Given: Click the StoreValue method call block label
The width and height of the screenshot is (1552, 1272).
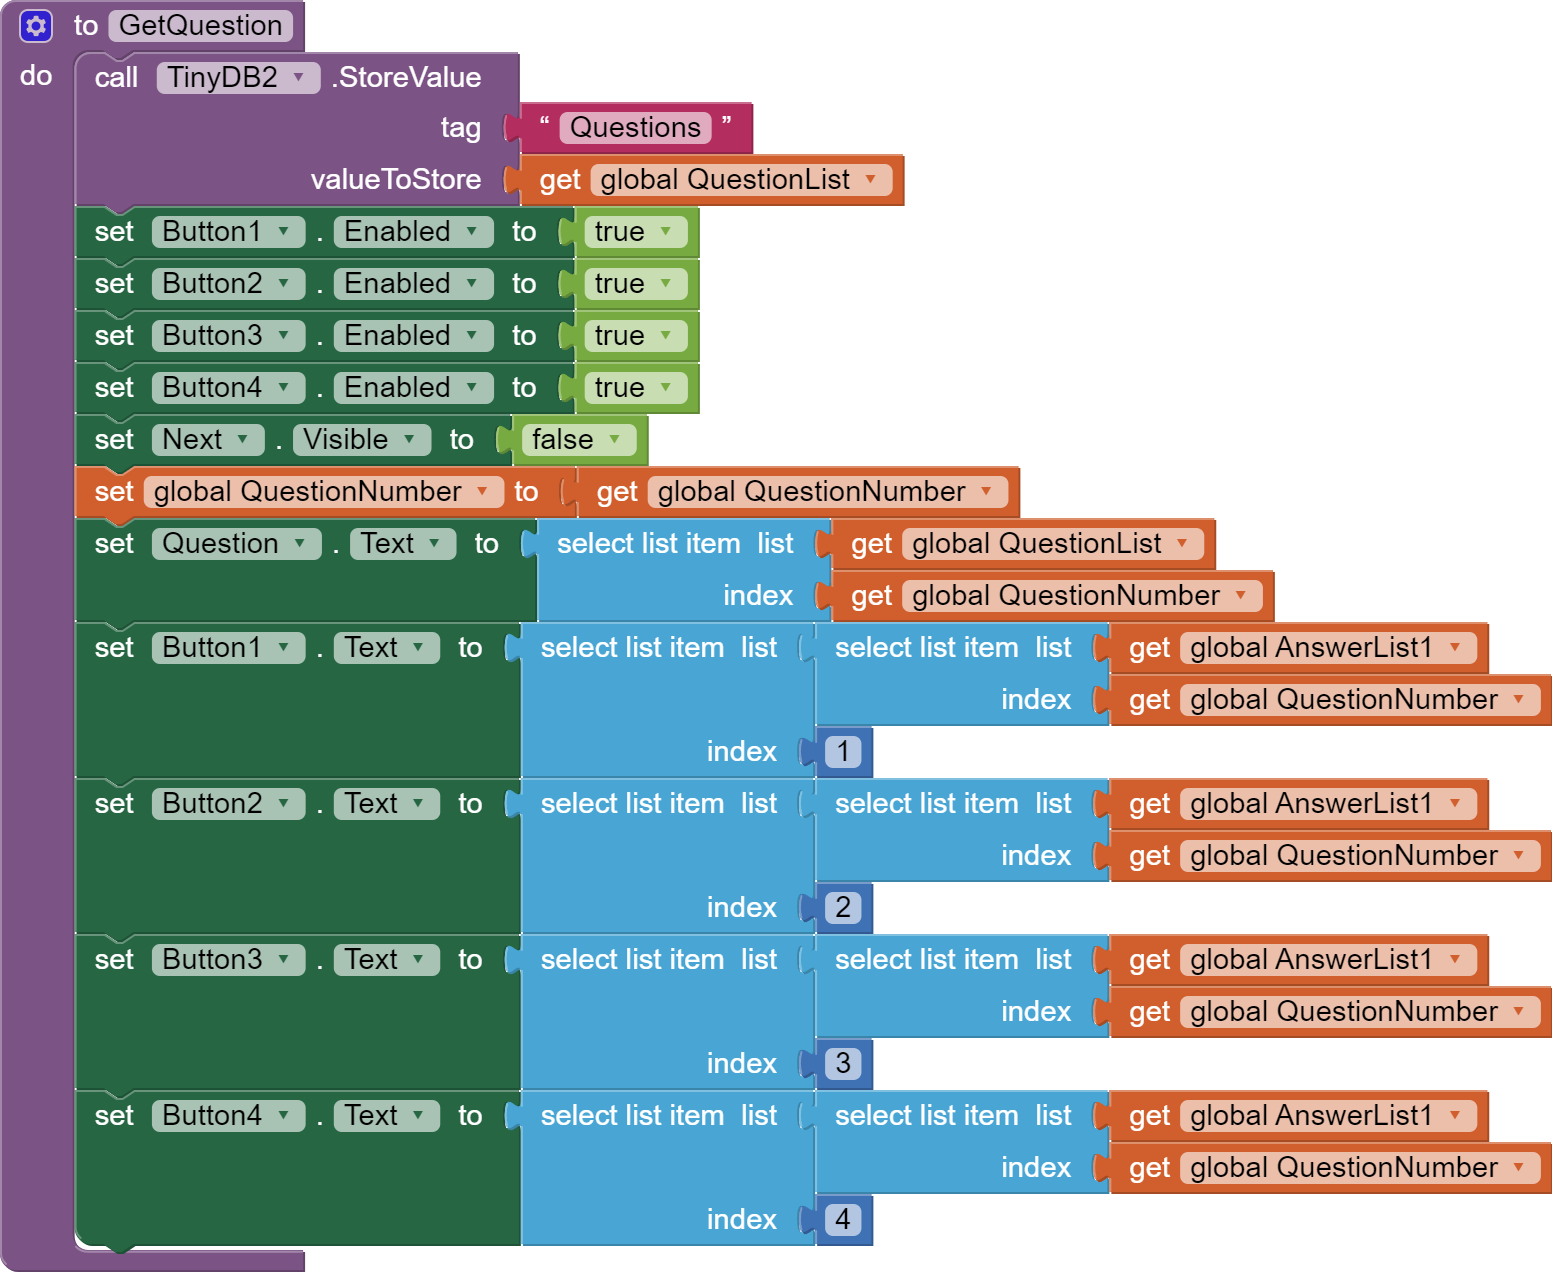Looking at the screenshot, I should click(x=408, y=78).
